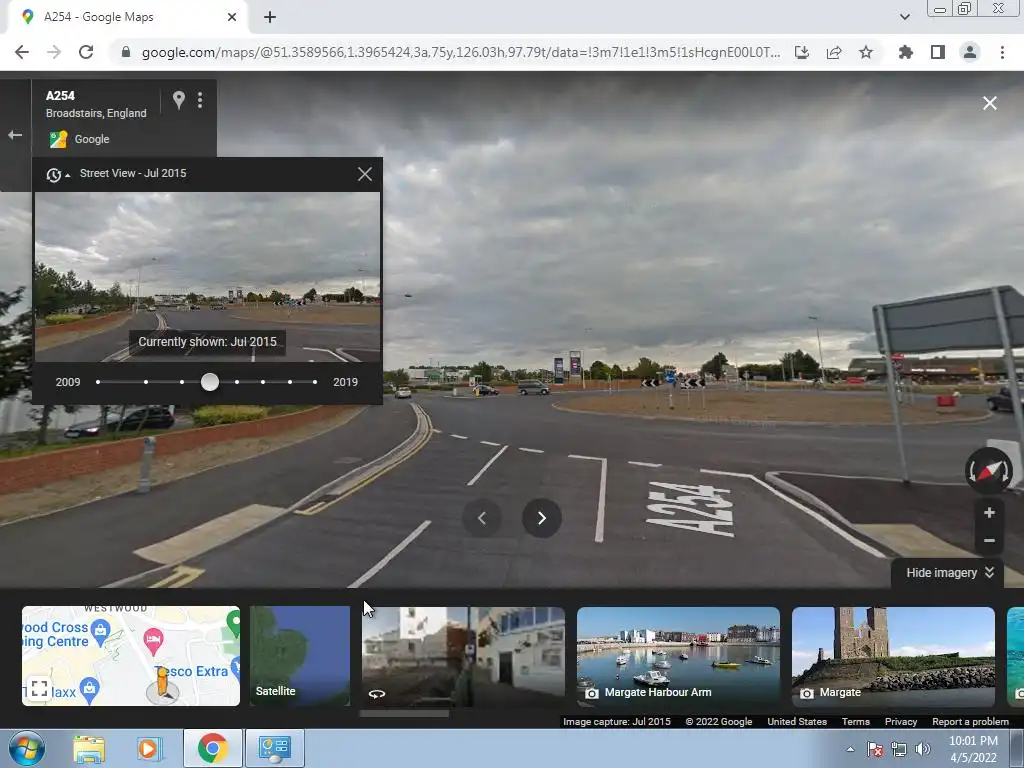Move to previous Street View position
This screenshot has width=1024, height=768.
click(482, 519)
